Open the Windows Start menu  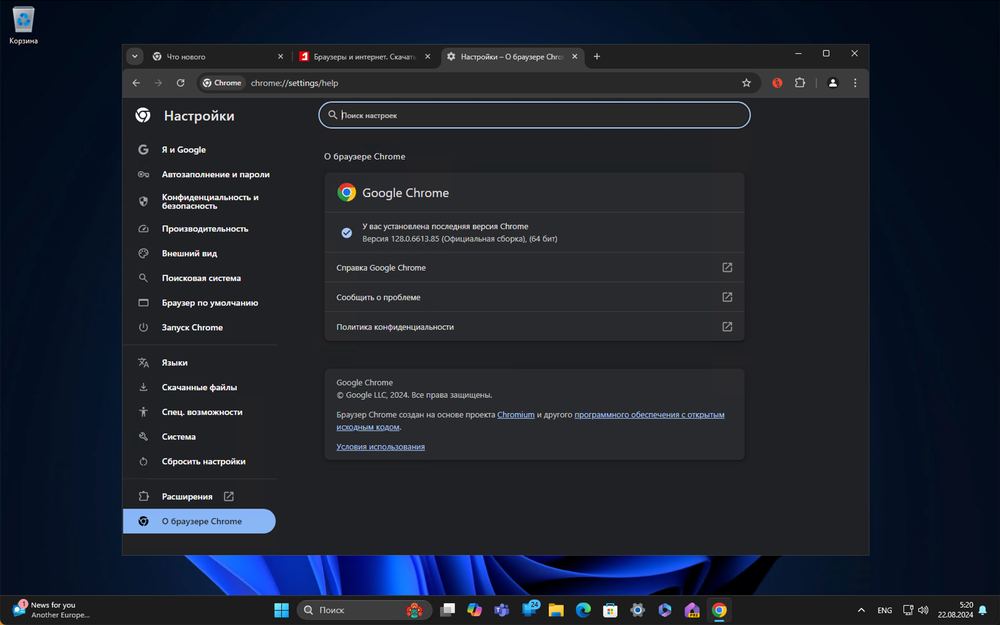281,610
